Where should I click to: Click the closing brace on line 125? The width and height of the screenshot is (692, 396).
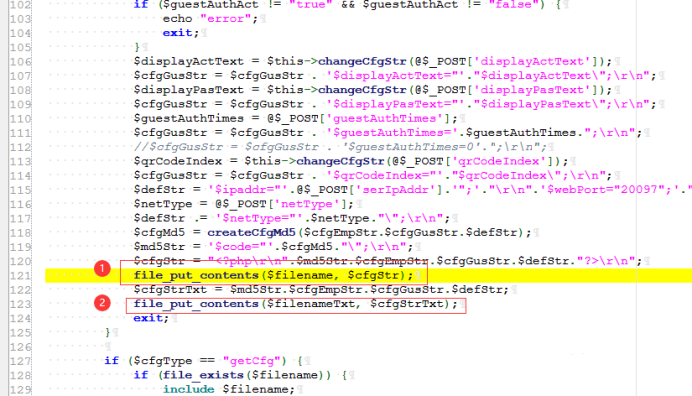[107, 332]
